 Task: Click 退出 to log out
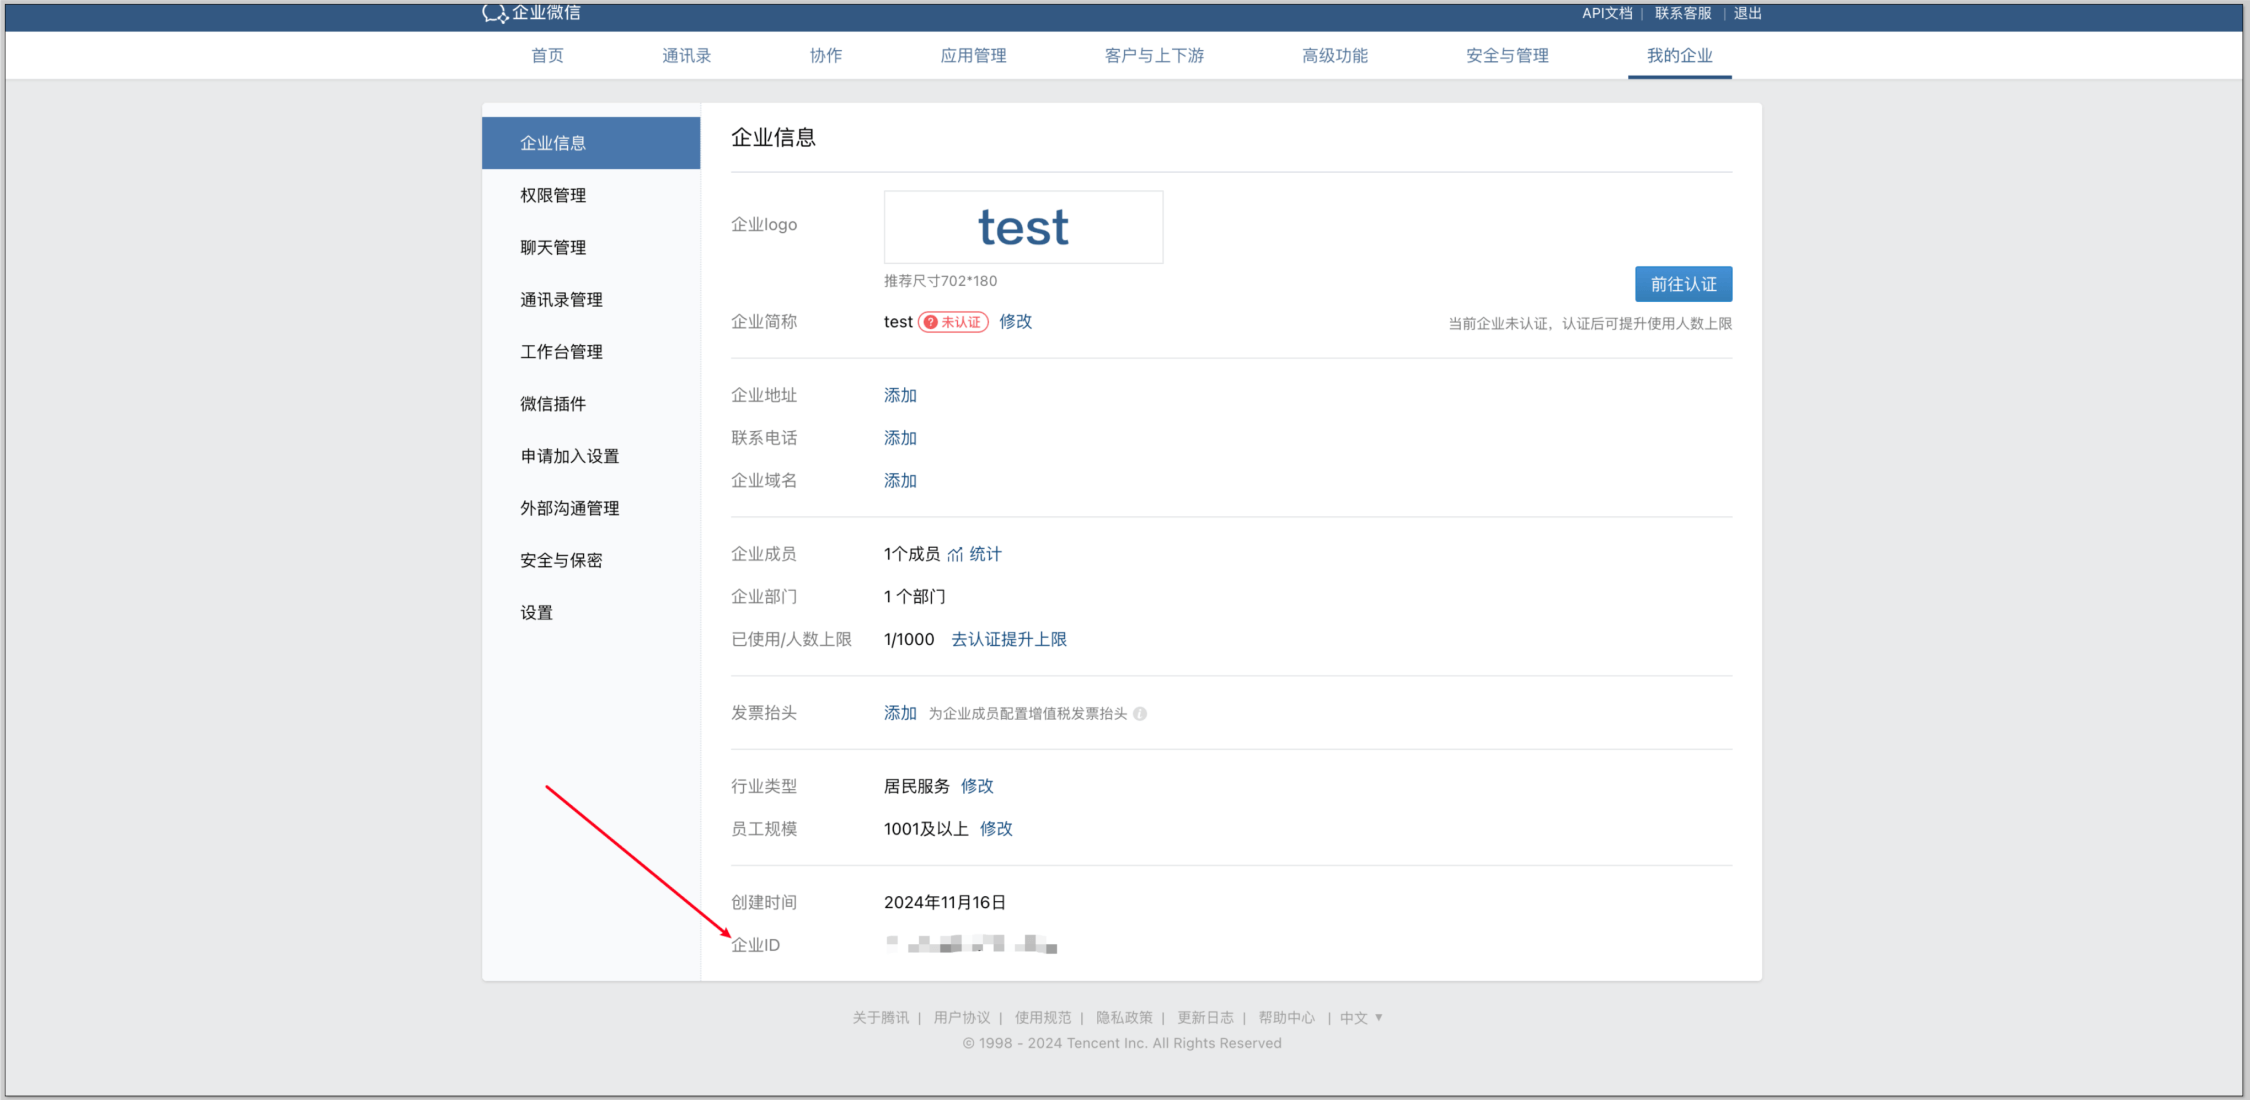point(1747,13)
